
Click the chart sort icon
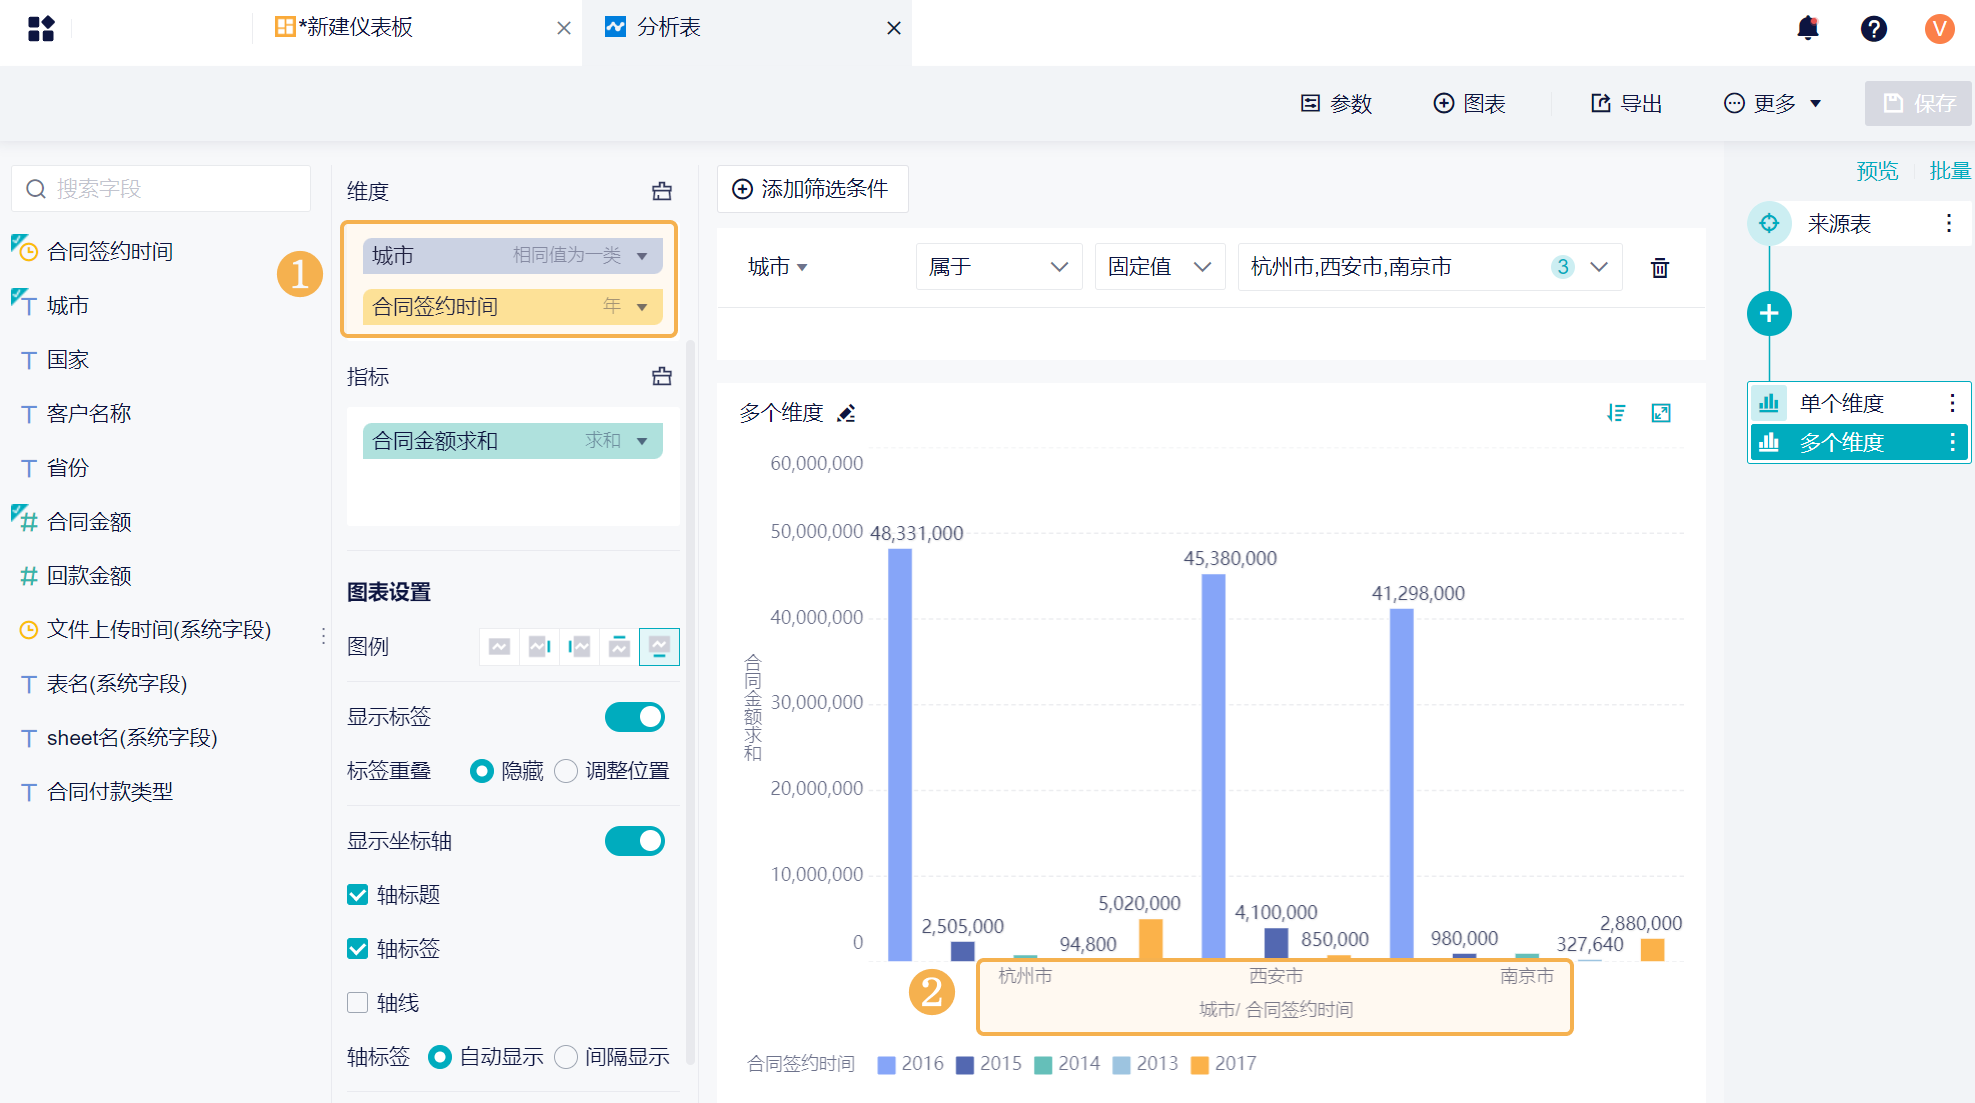pyautogui.click(x=1616, y=413)
